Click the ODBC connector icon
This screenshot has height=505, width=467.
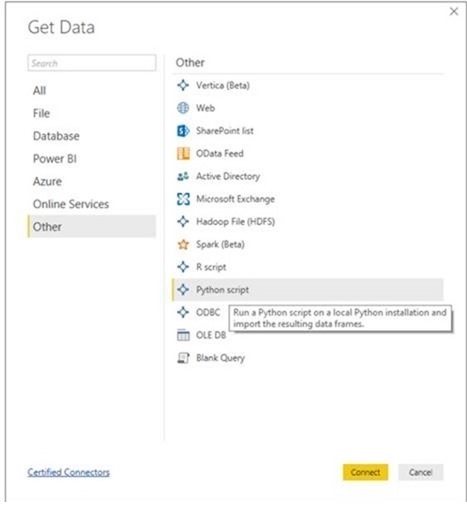tap(183, 312)
